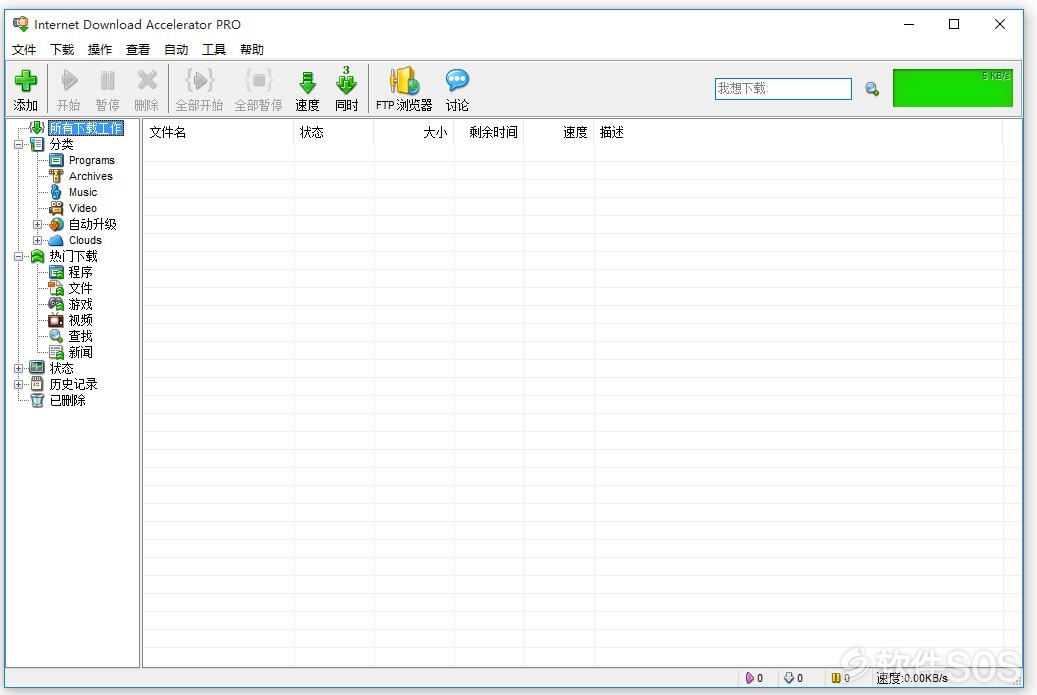
Task: Sort by the 大小 column header
Action: click(x=414, y=132)
